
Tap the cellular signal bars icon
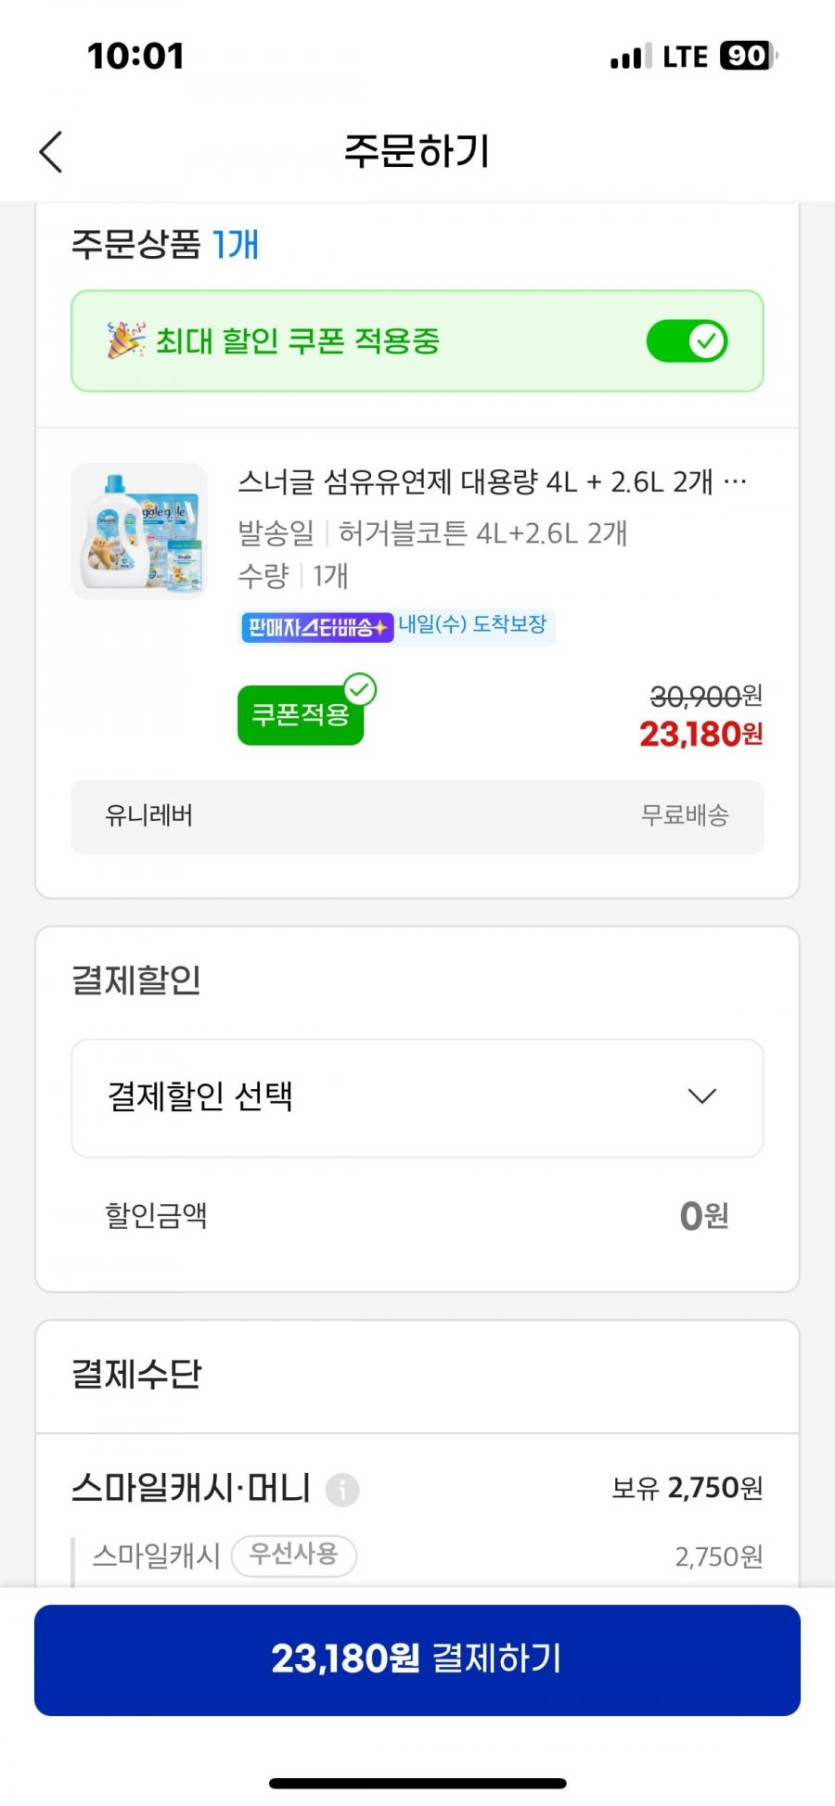[x=630, y=57]
